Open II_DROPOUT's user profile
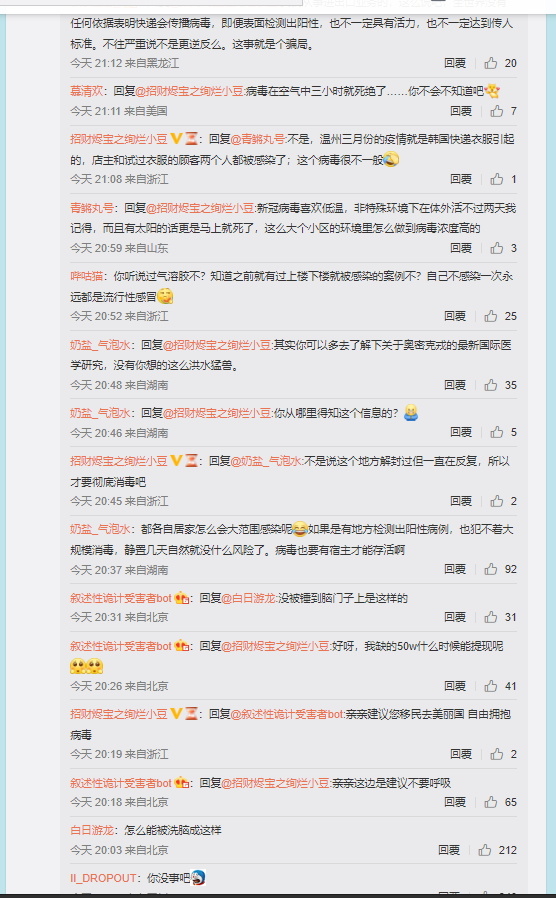556x898 pixels. pyautogui.click(x=103, y=877)
